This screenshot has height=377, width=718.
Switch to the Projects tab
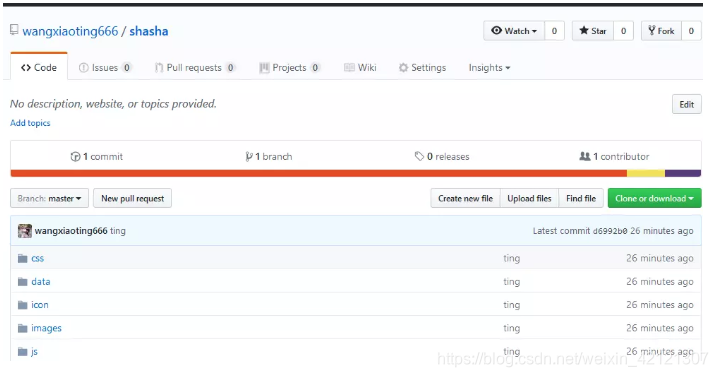click(289, 67)
